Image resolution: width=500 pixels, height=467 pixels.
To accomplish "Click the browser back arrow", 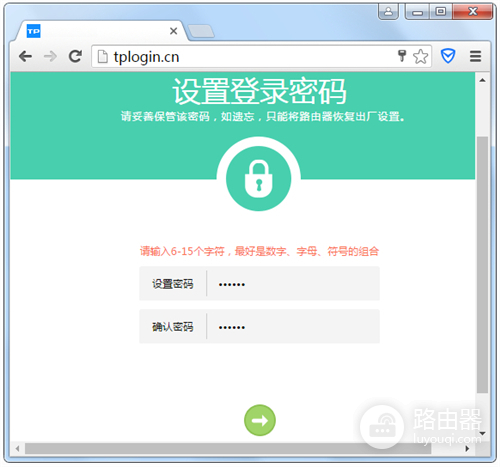I will (25, 56).
